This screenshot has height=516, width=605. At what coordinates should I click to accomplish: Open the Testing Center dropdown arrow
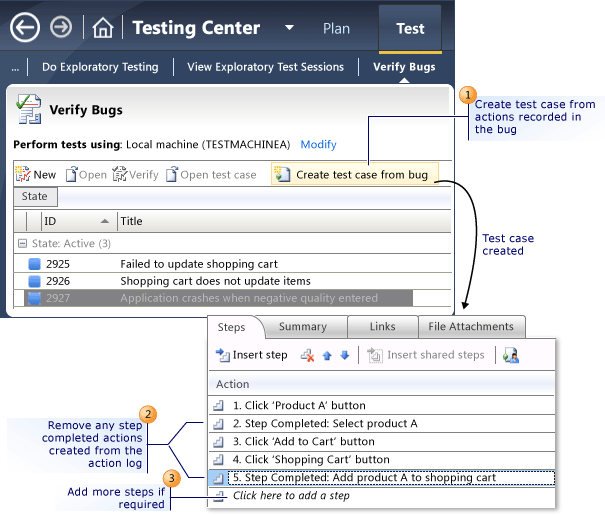pos(289,27)
